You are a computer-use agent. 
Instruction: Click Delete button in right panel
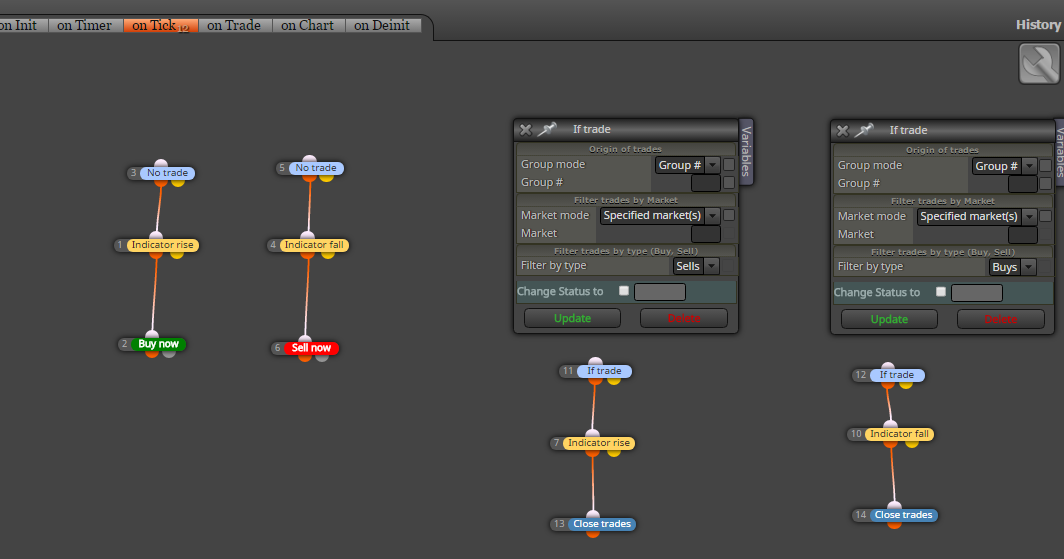point(1000,319)
